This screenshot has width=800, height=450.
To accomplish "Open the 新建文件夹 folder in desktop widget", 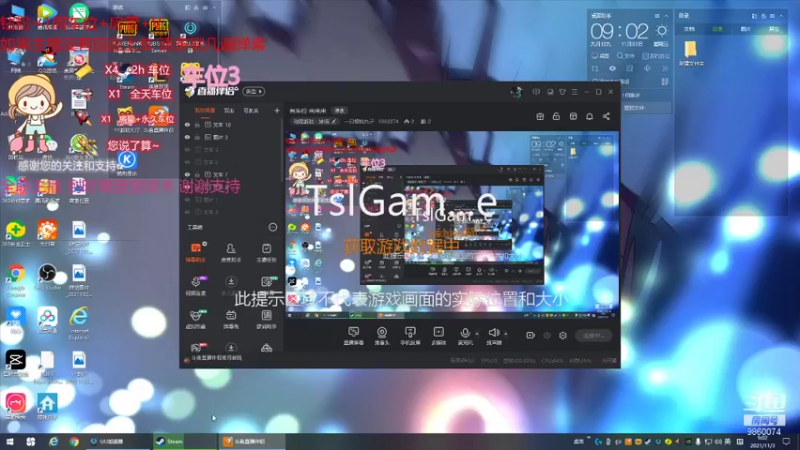I will (x=691, y=53).
